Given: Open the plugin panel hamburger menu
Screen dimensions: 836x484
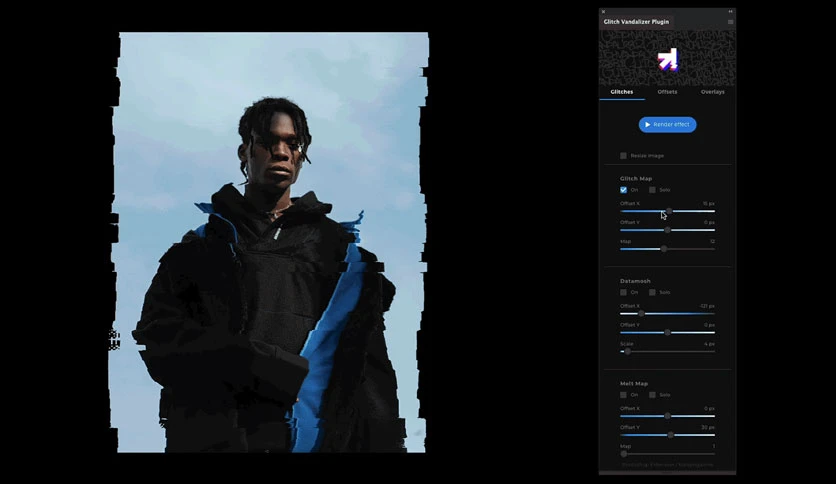Looking at the screenshot, I should [730, 22].
